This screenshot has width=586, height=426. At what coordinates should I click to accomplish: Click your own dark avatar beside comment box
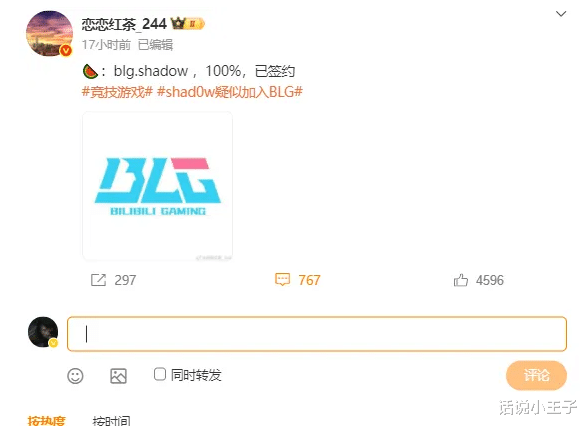[43, 332]
